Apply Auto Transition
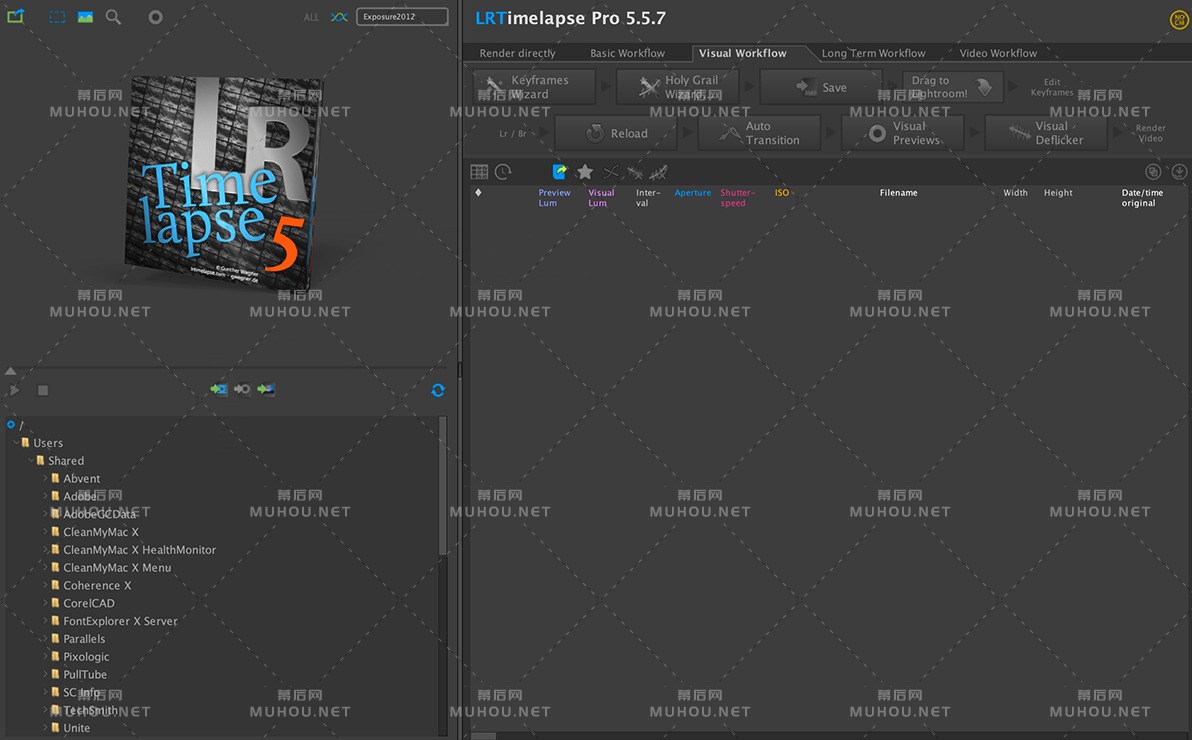 (759, 133)
